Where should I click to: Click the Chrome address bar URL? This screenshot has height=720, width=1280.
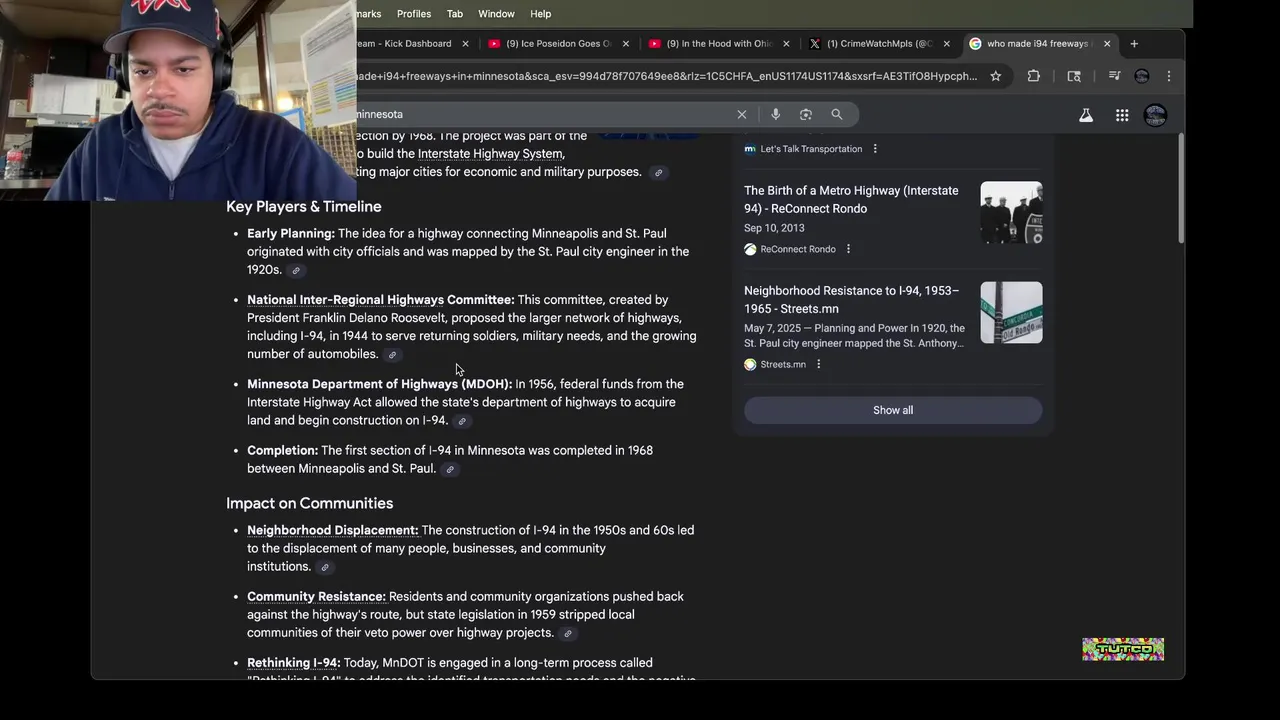point(665,76)
